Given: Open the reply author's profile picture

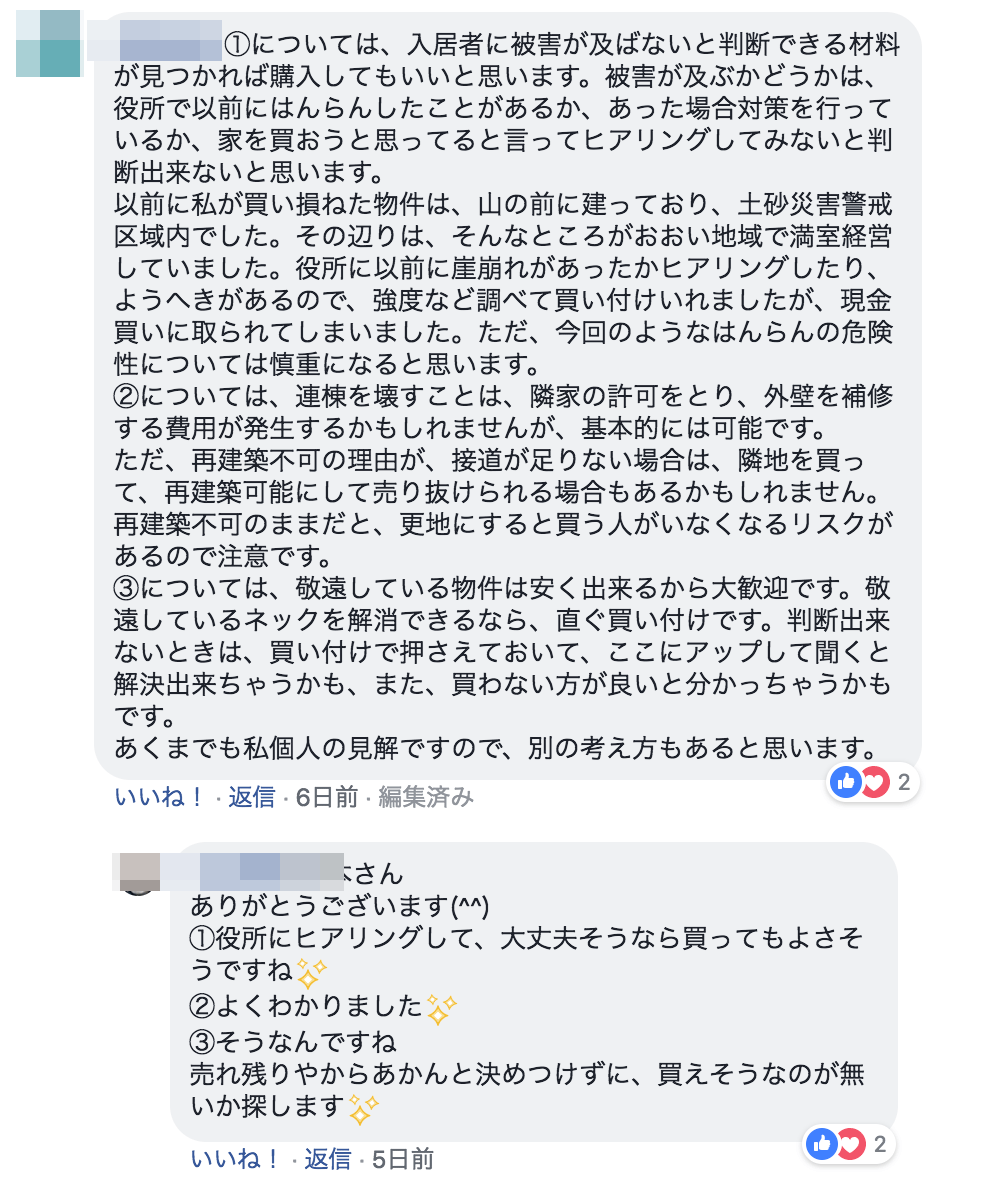Looking at the screenshot, I should tap(137, 873).
